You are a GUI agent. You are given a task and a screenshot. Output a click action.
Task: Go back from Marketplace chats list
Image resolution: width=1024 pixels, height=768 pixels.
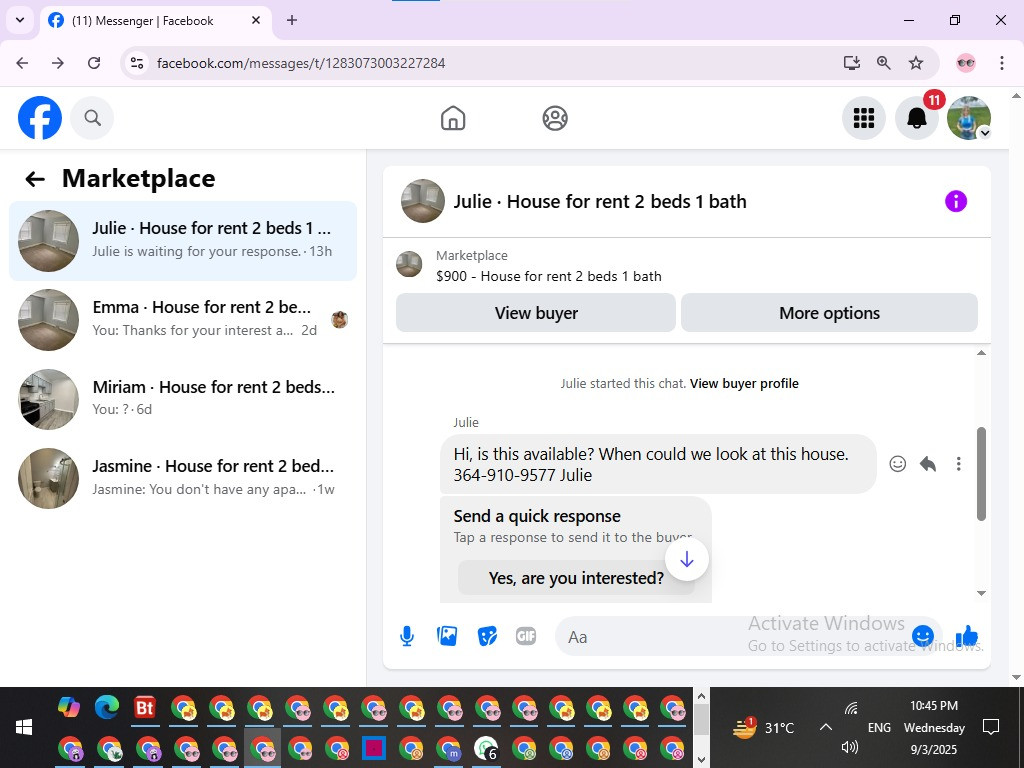point(35,179)
